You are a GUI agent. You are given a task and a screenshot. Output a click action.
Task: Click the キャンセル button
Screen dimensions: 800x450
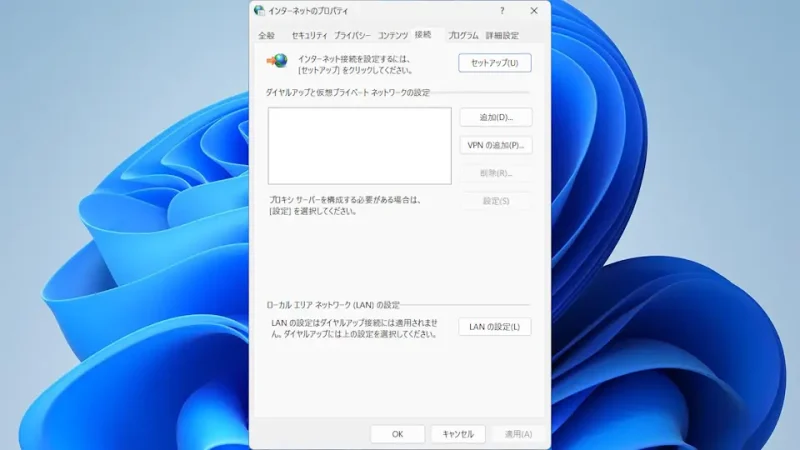pyautogui.click(x=458, y=434)
